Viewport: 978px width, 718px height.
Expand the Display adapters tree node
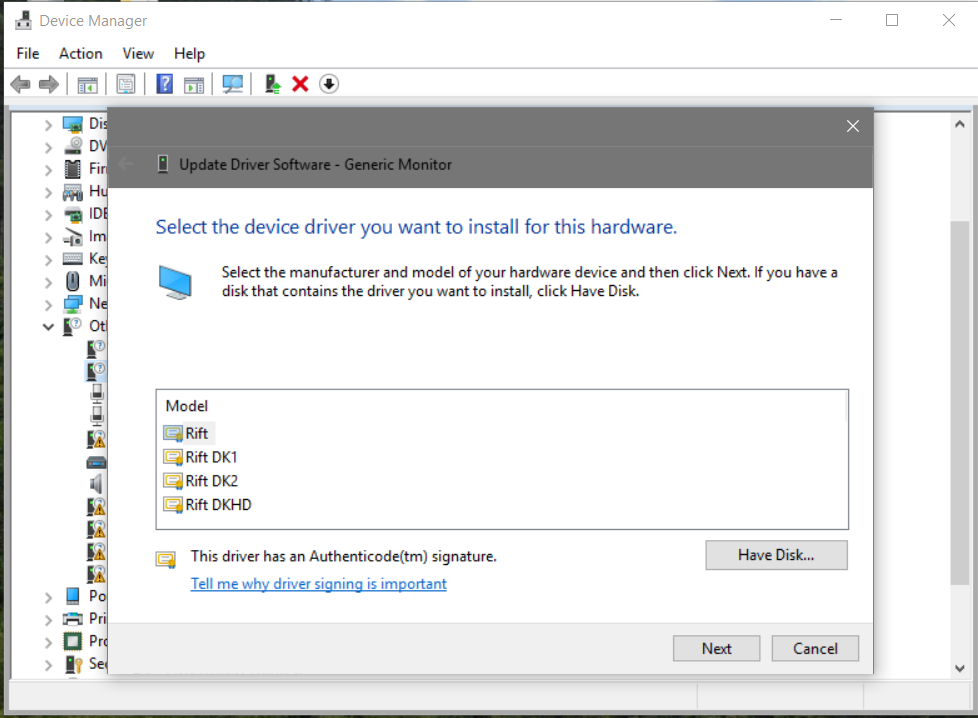coord(48,124)
